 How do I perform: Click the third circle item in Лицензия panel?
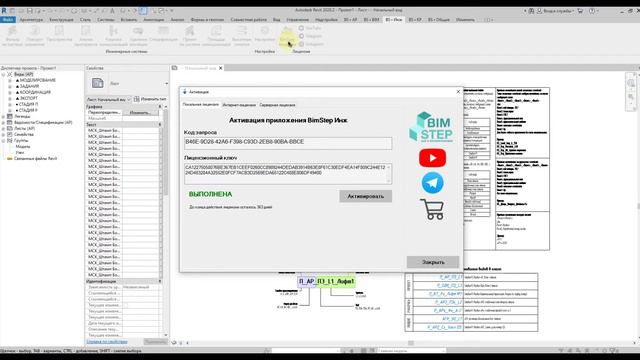(311, 44)
